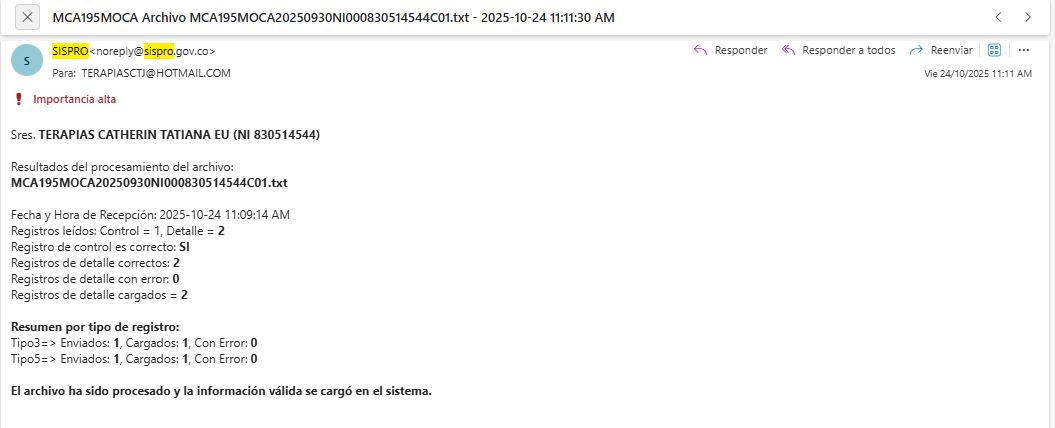Click the red high importance exclamation icon
This screenshot has width=1055, height=428.
pos(18,99)
